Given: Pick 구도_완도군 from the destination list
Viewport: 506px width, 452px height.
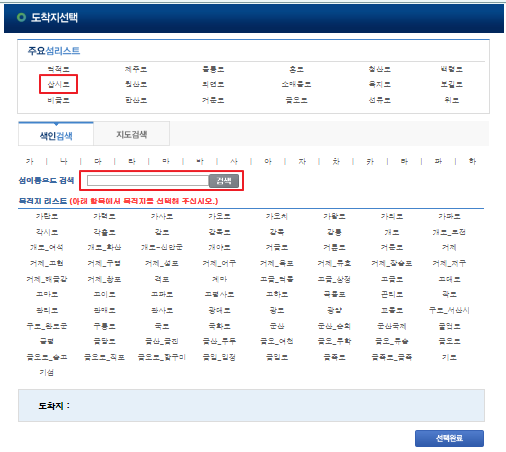Looking at the screenshot, I should pyautogui.click(x=47, y=326).
